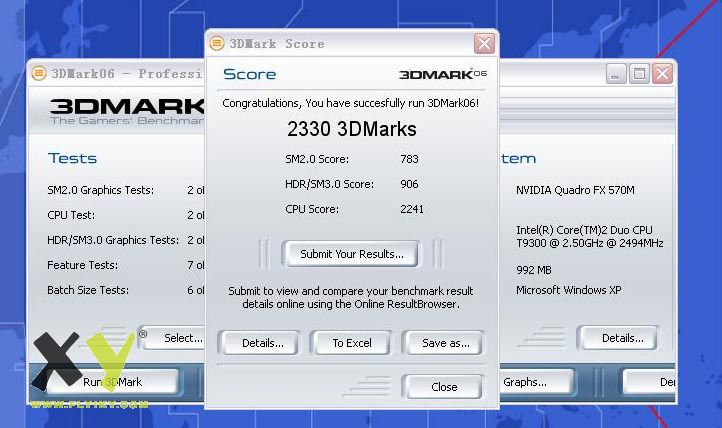Open Details in Score dialog
The image size is (722, 428).
click(x=262, y=343)
